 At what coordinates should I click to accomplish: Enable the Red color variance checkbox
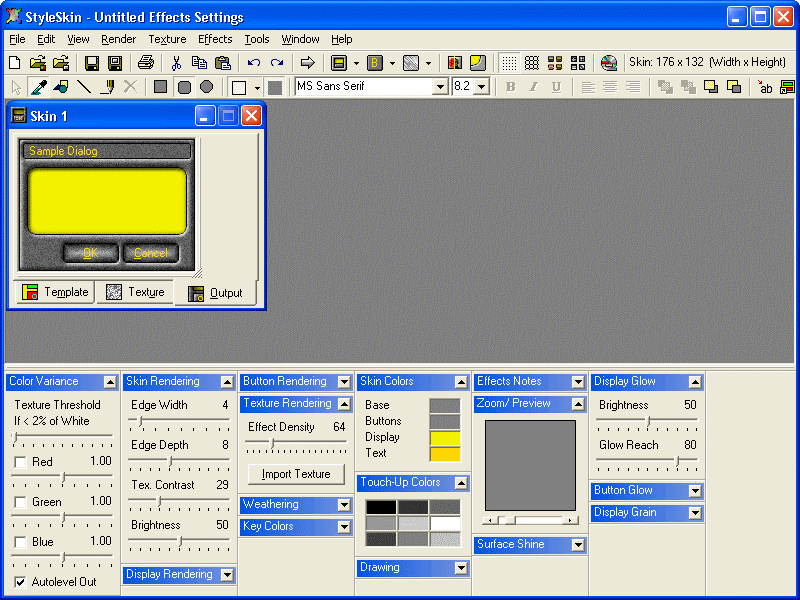pyautogui.click(x=20, y=462)
